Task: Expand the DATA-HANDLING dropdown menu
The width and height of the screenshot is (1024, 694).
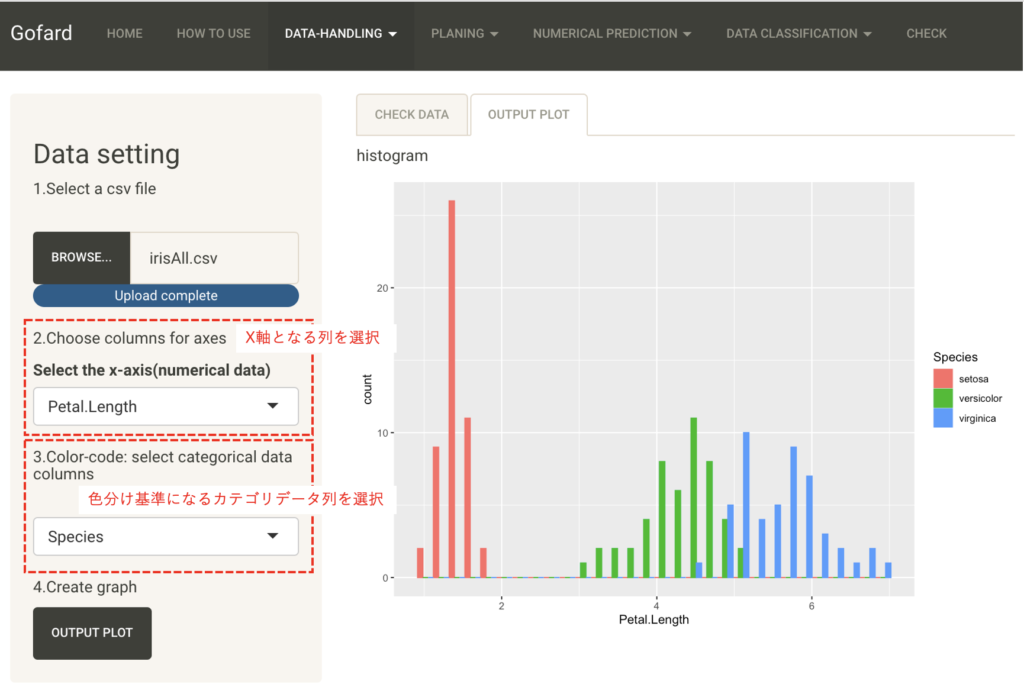Action: (340, 34)
